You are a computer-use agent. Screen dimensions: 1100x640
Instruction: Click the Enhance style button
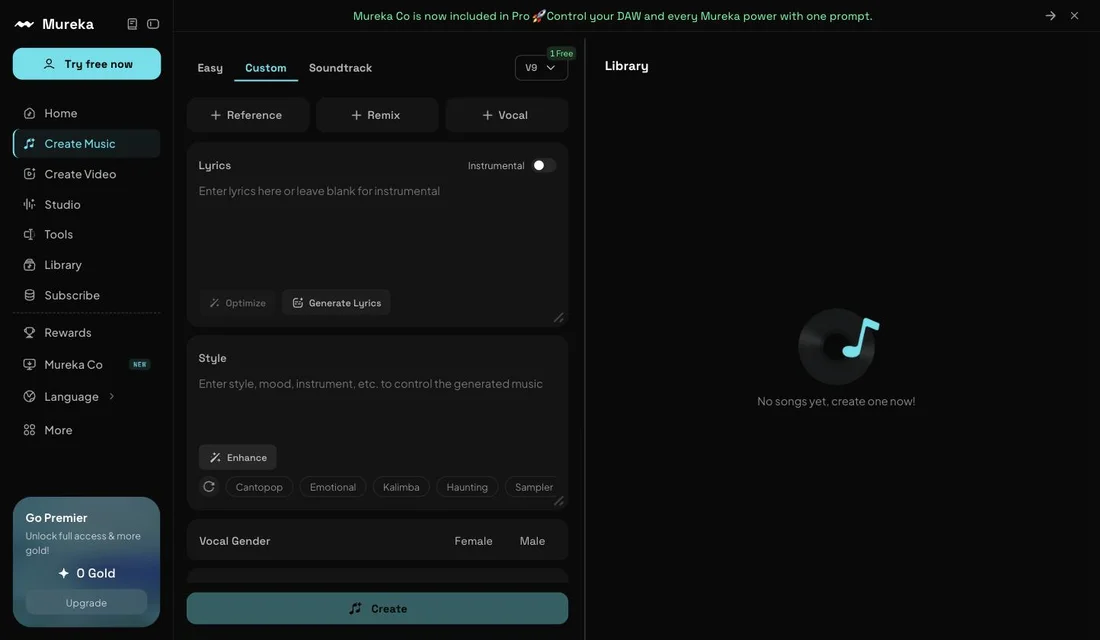[238, 458]
